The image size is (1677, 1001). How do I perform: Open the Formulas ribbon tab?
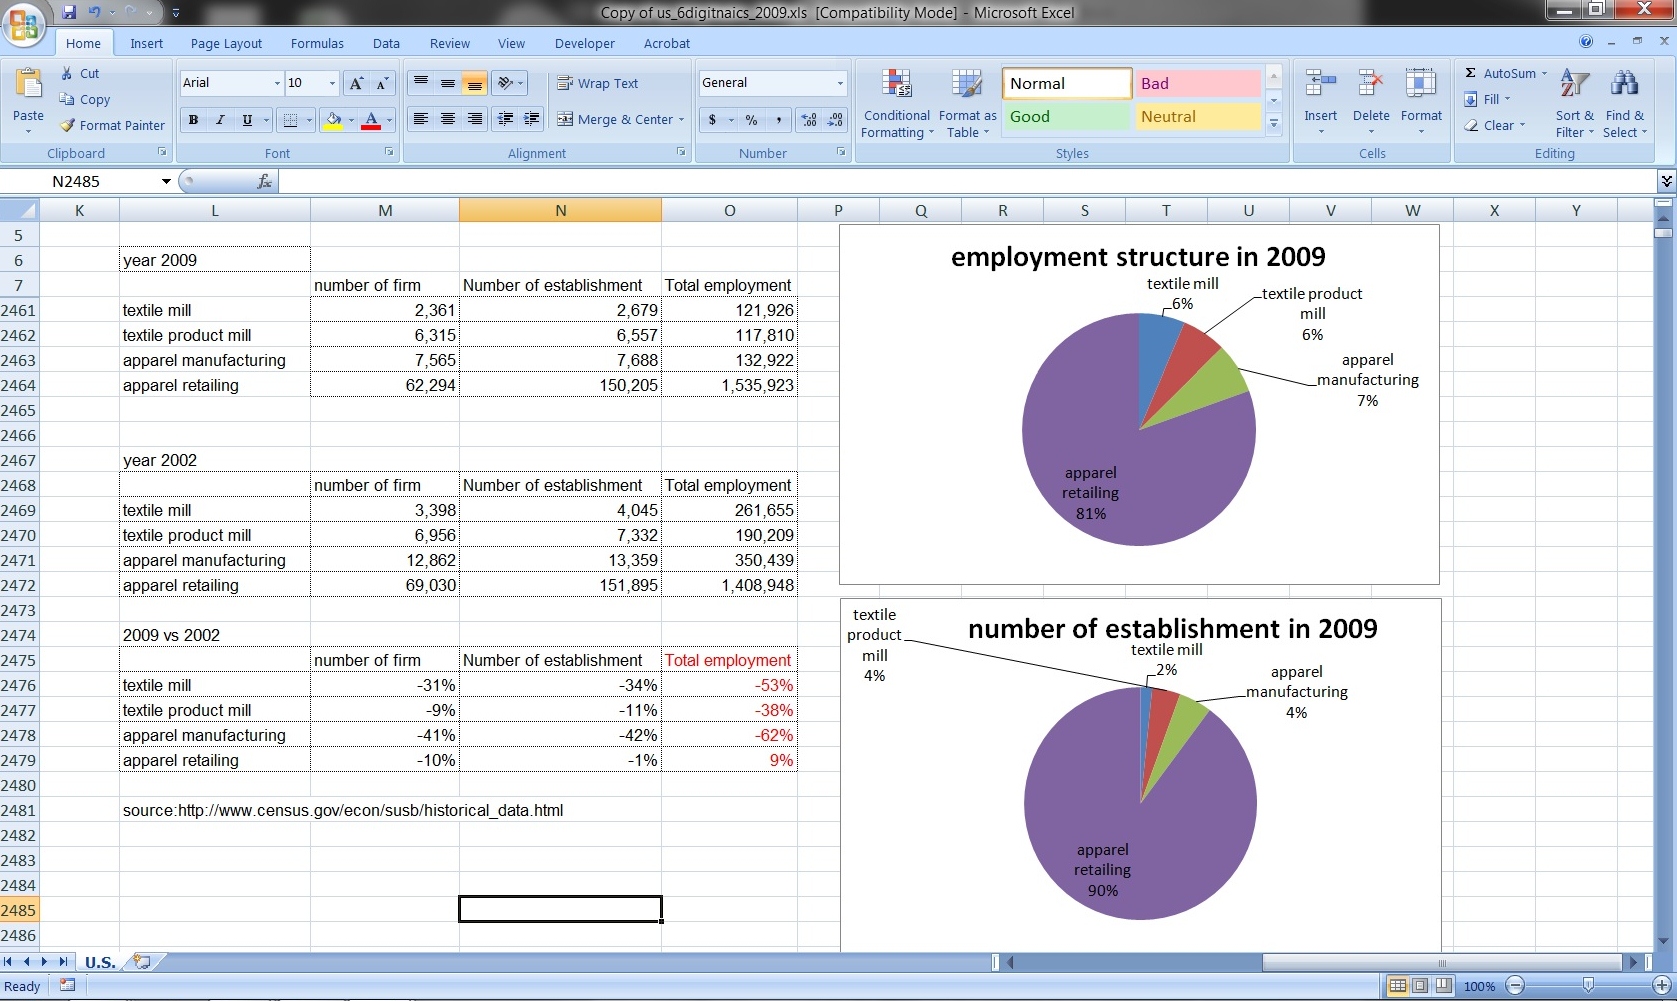(317, 44)
